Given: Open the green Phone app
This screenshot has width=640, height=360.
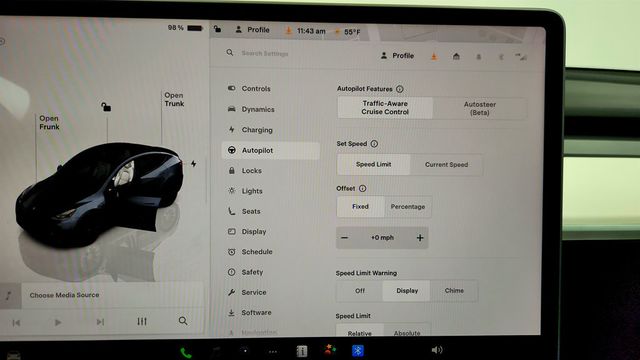Looking at the screenshot, I should click(186, 353).
